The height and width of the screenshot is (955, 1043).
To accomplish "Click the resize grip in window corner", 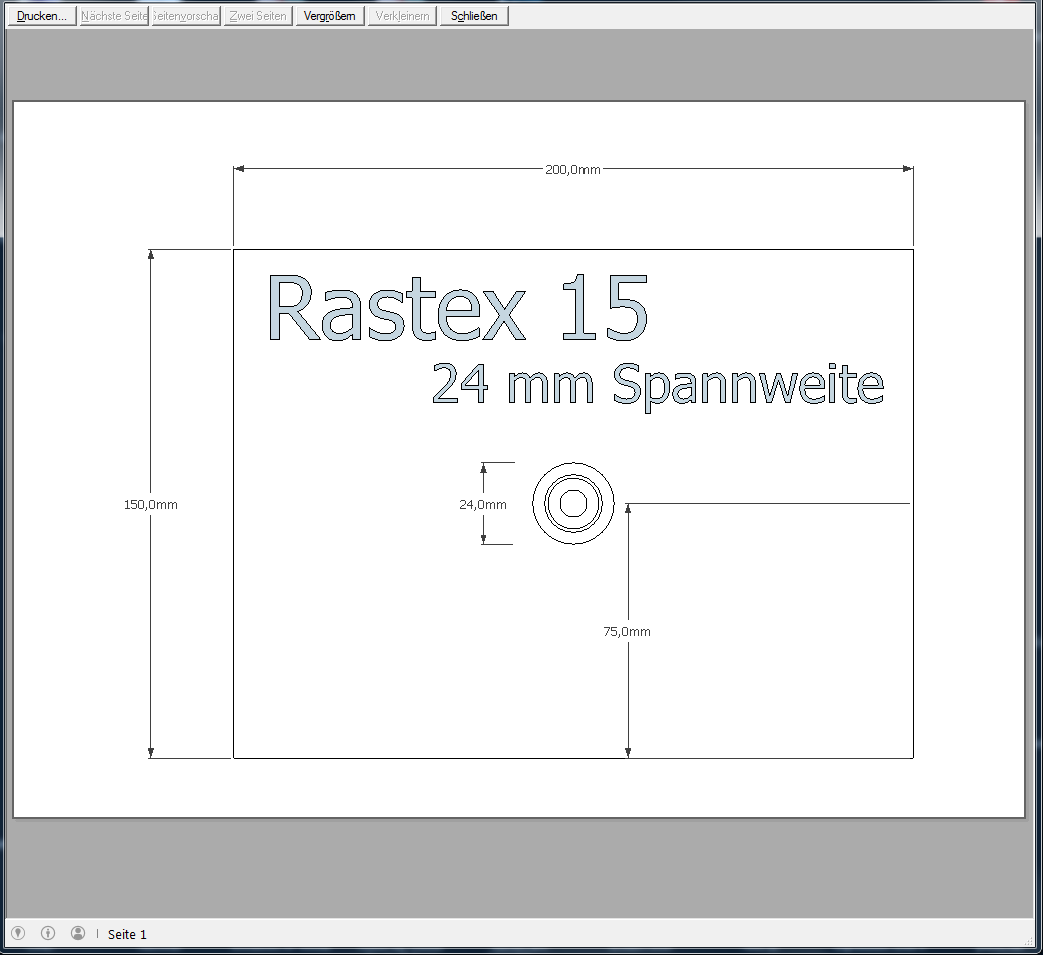I will [1030, 942].
